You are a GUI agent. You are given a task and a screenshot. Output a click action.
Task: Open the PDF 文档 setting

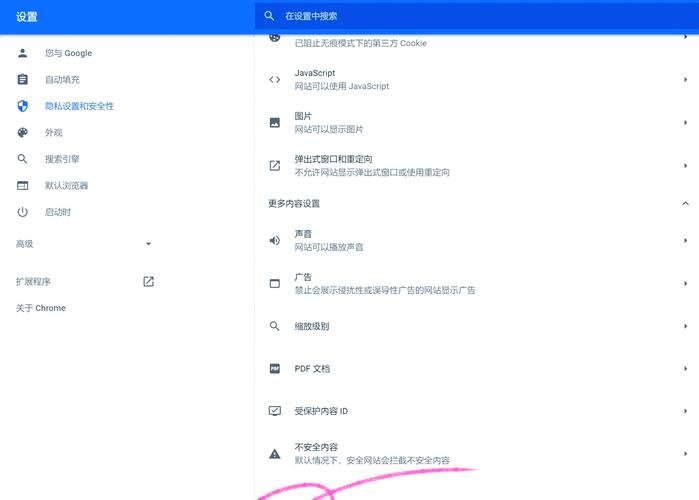(x=477, y=369)
